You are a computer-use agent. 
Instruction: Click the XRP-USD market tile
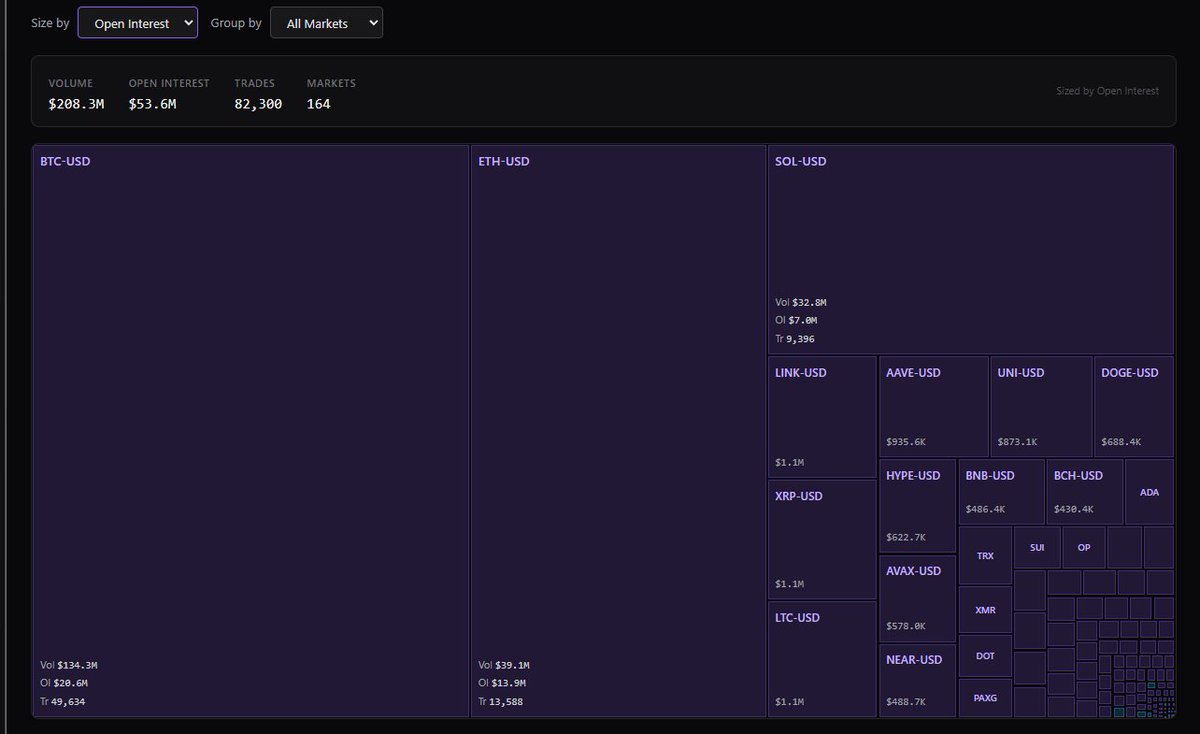tap(822, 540)
